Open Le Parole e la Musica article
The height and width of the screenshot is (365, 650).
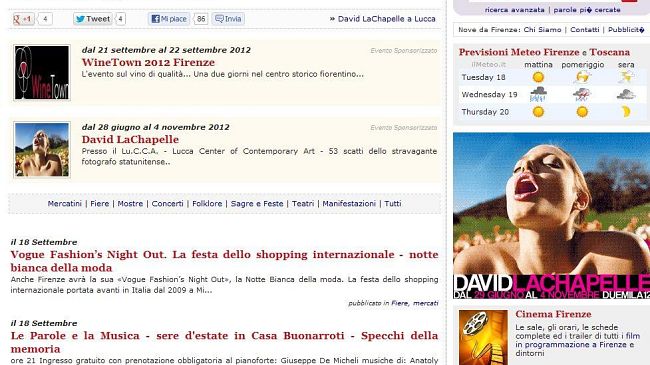coord(224,342)
